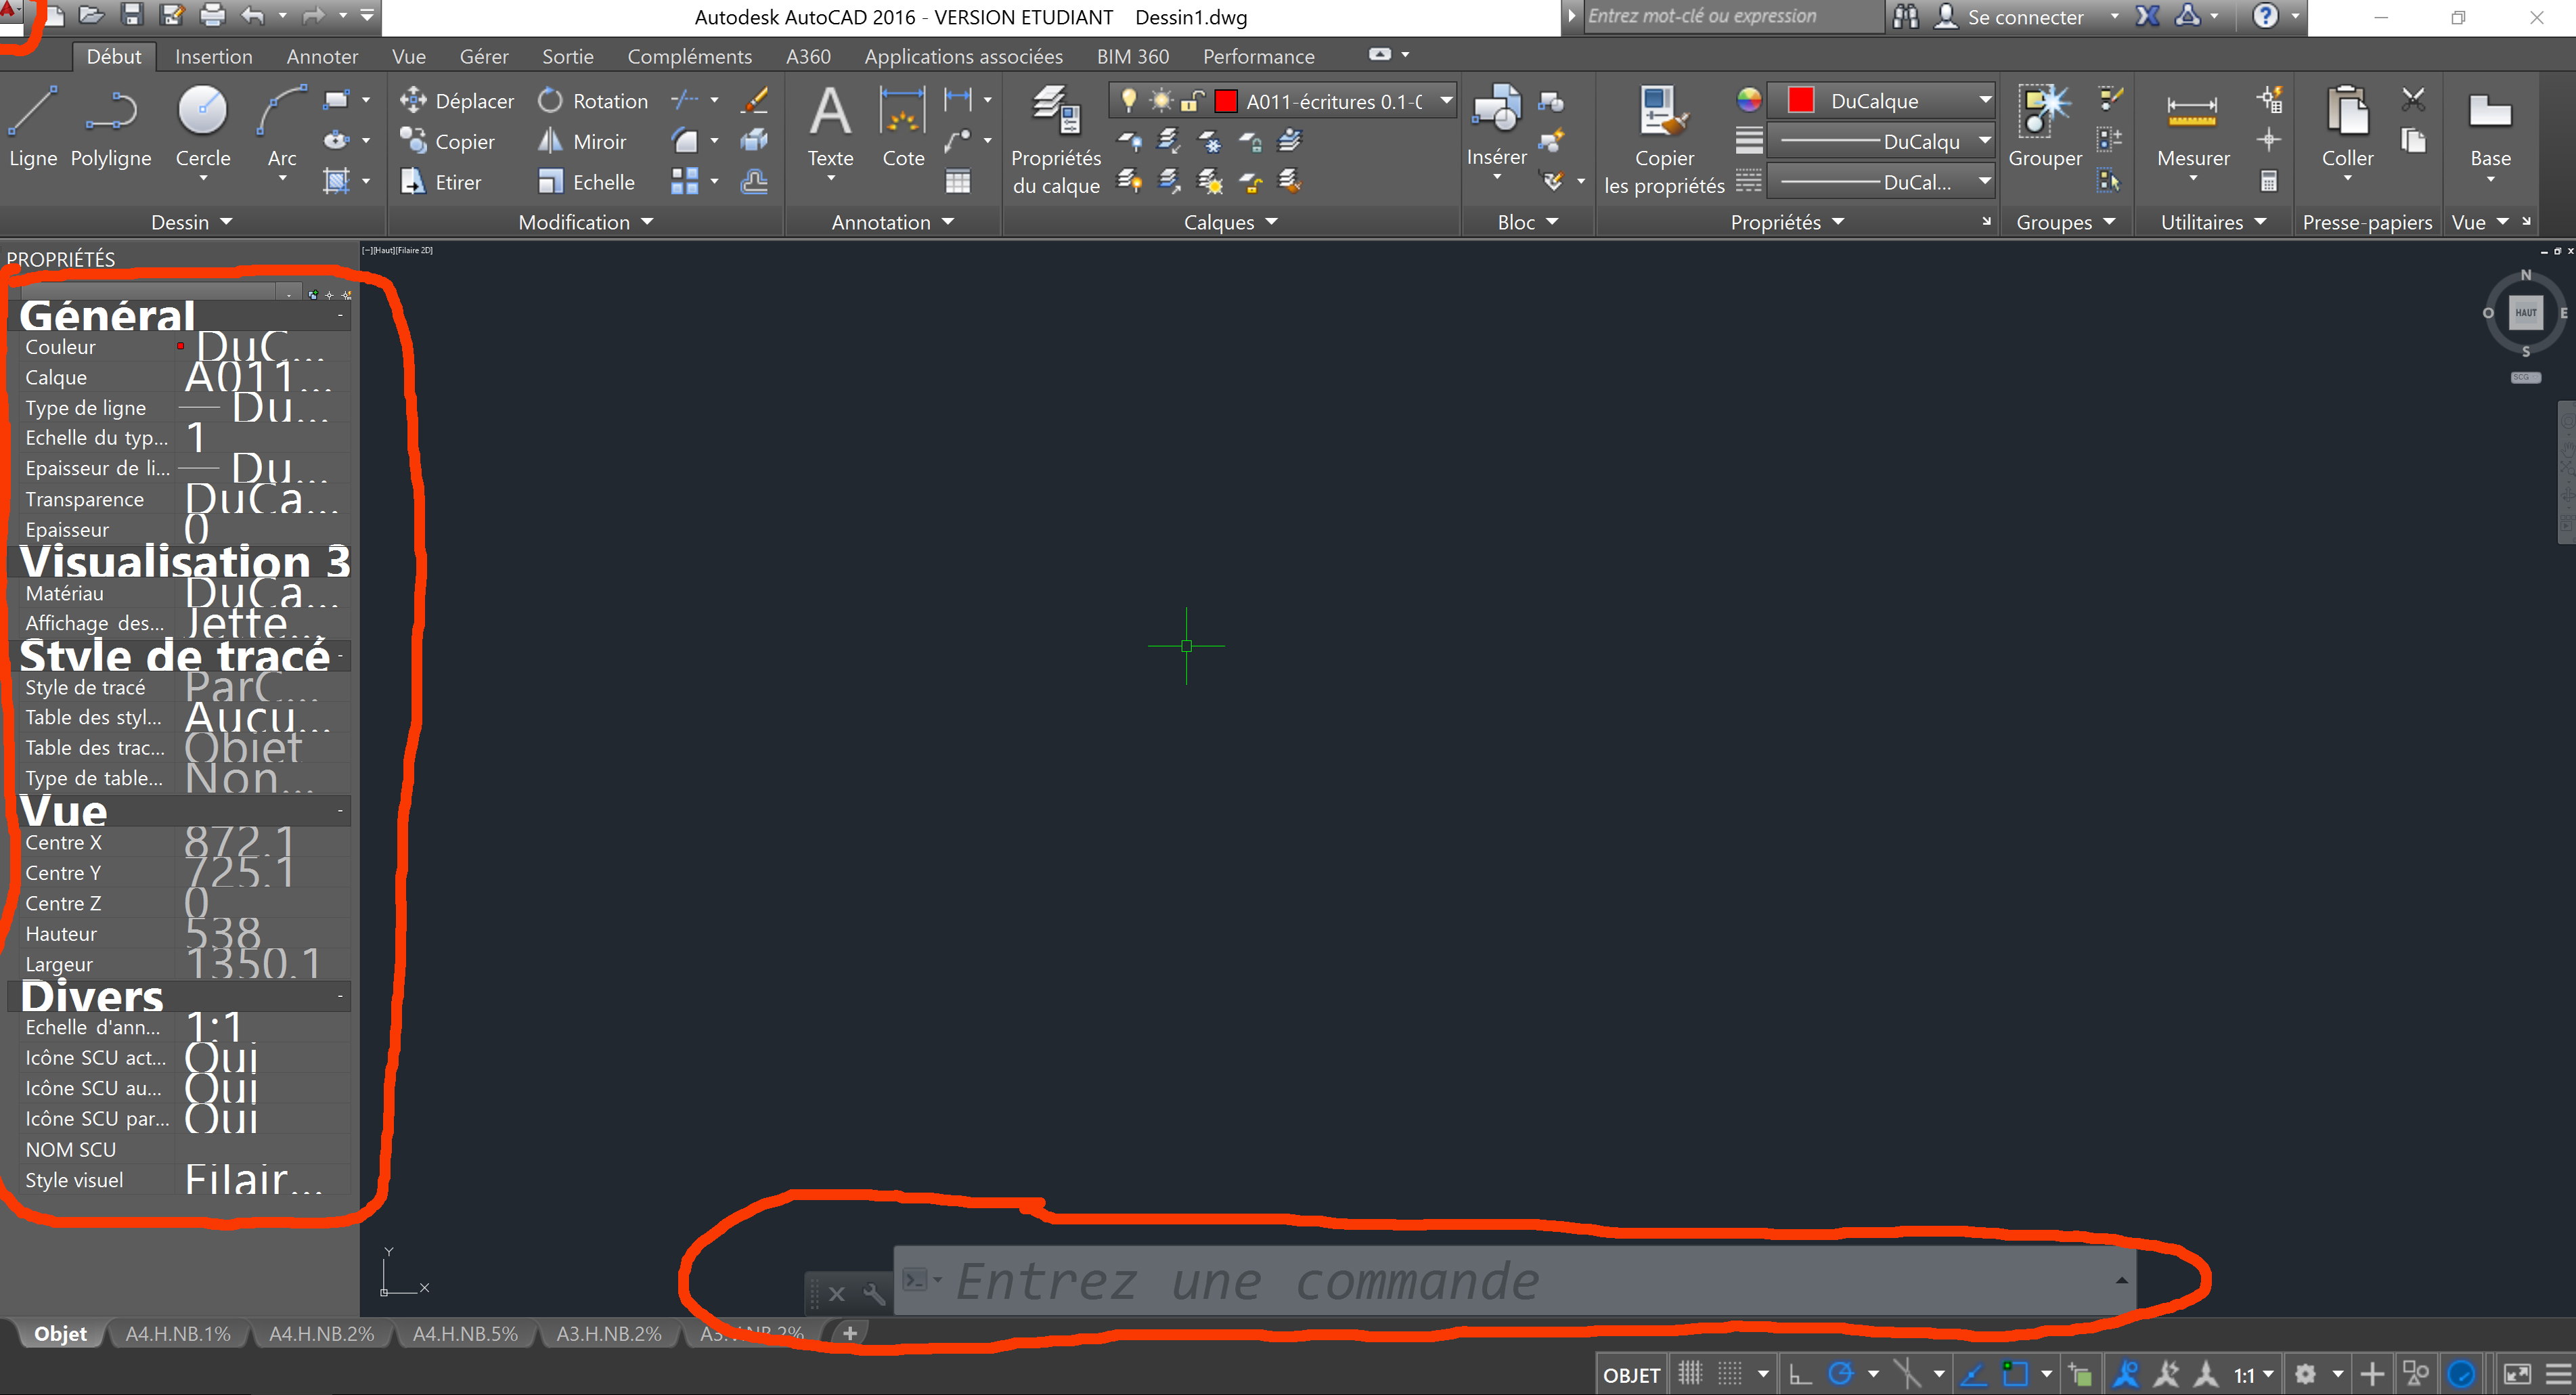Click inside the Entrez une commande field
The image size is (2576, 1395).
[1400, 1281]
